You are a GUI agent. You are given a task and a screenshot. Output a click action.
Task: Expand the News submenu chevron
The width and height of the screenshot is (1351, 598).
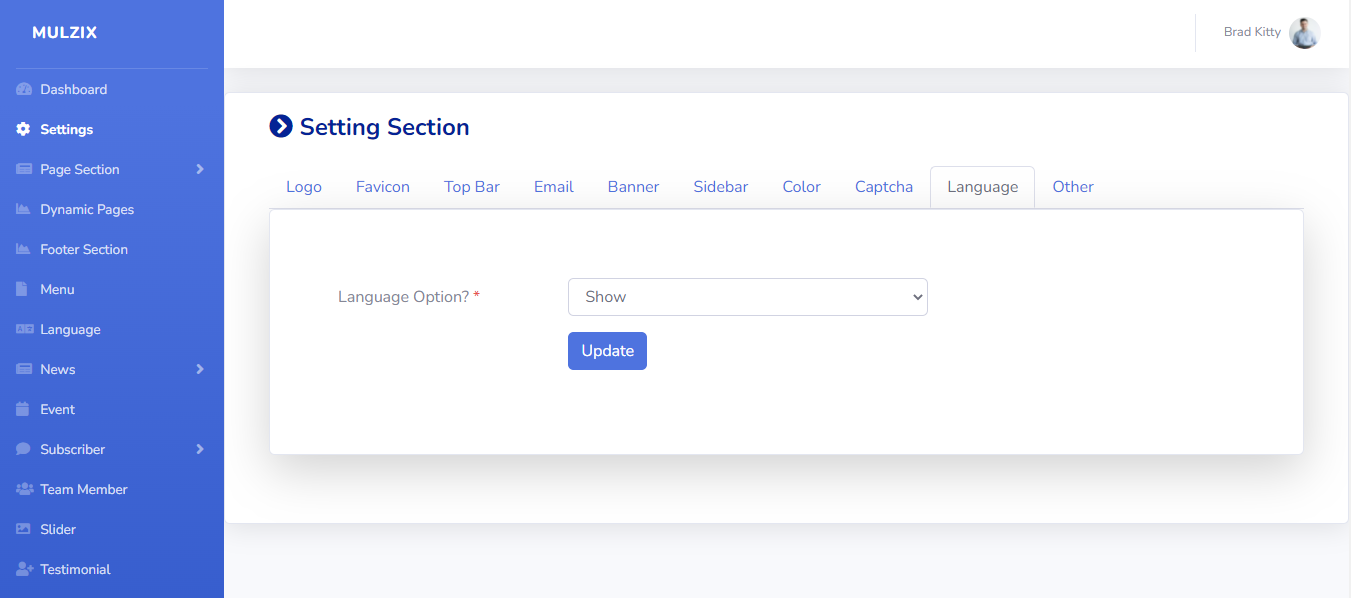pyautogui.click(x=200, y=369)
